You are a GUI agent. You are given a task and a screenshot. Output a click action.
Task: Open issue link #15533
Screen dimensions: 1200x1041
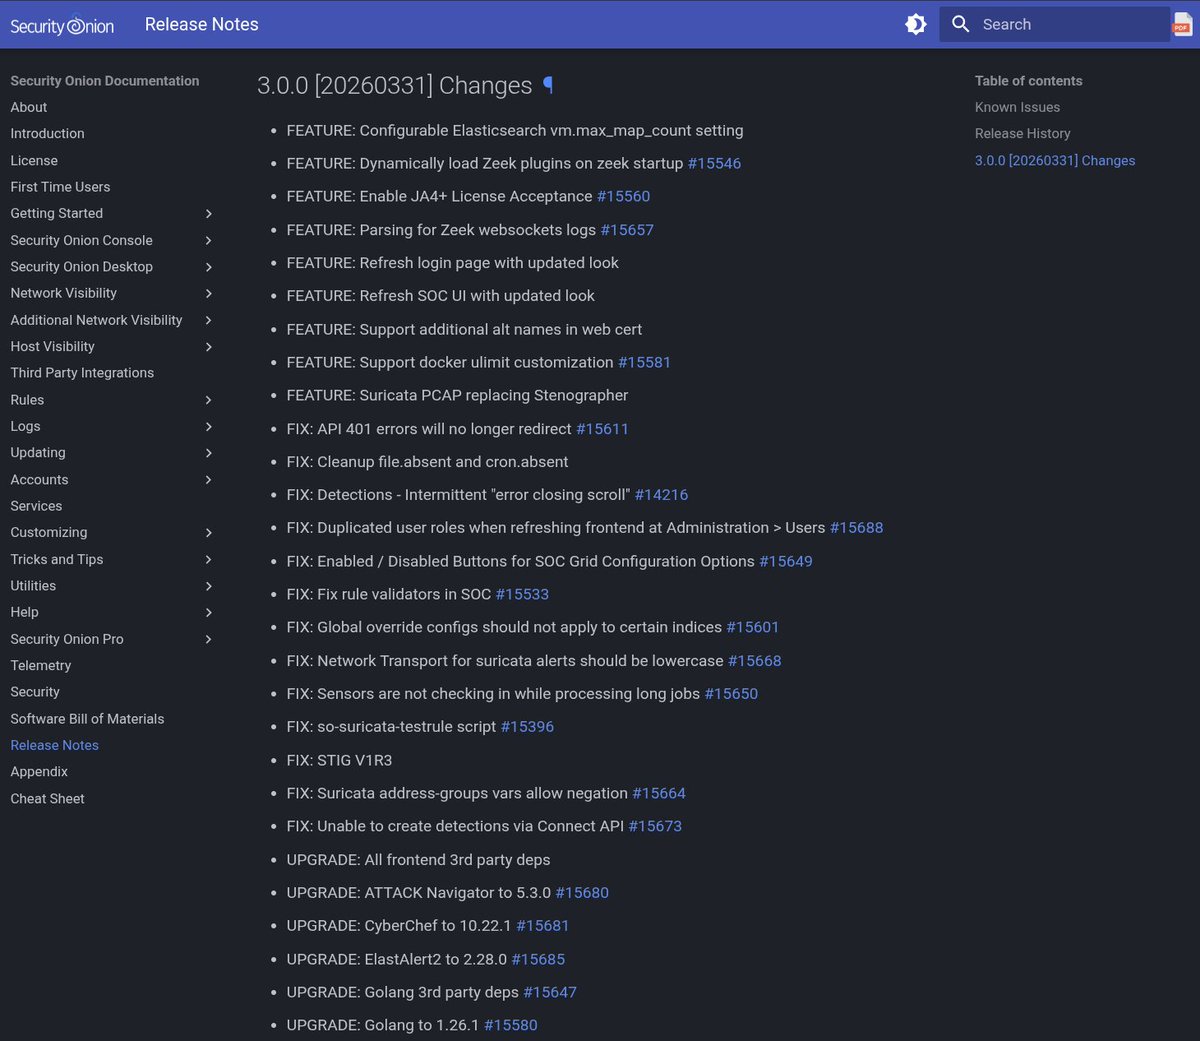pos(522,594)
